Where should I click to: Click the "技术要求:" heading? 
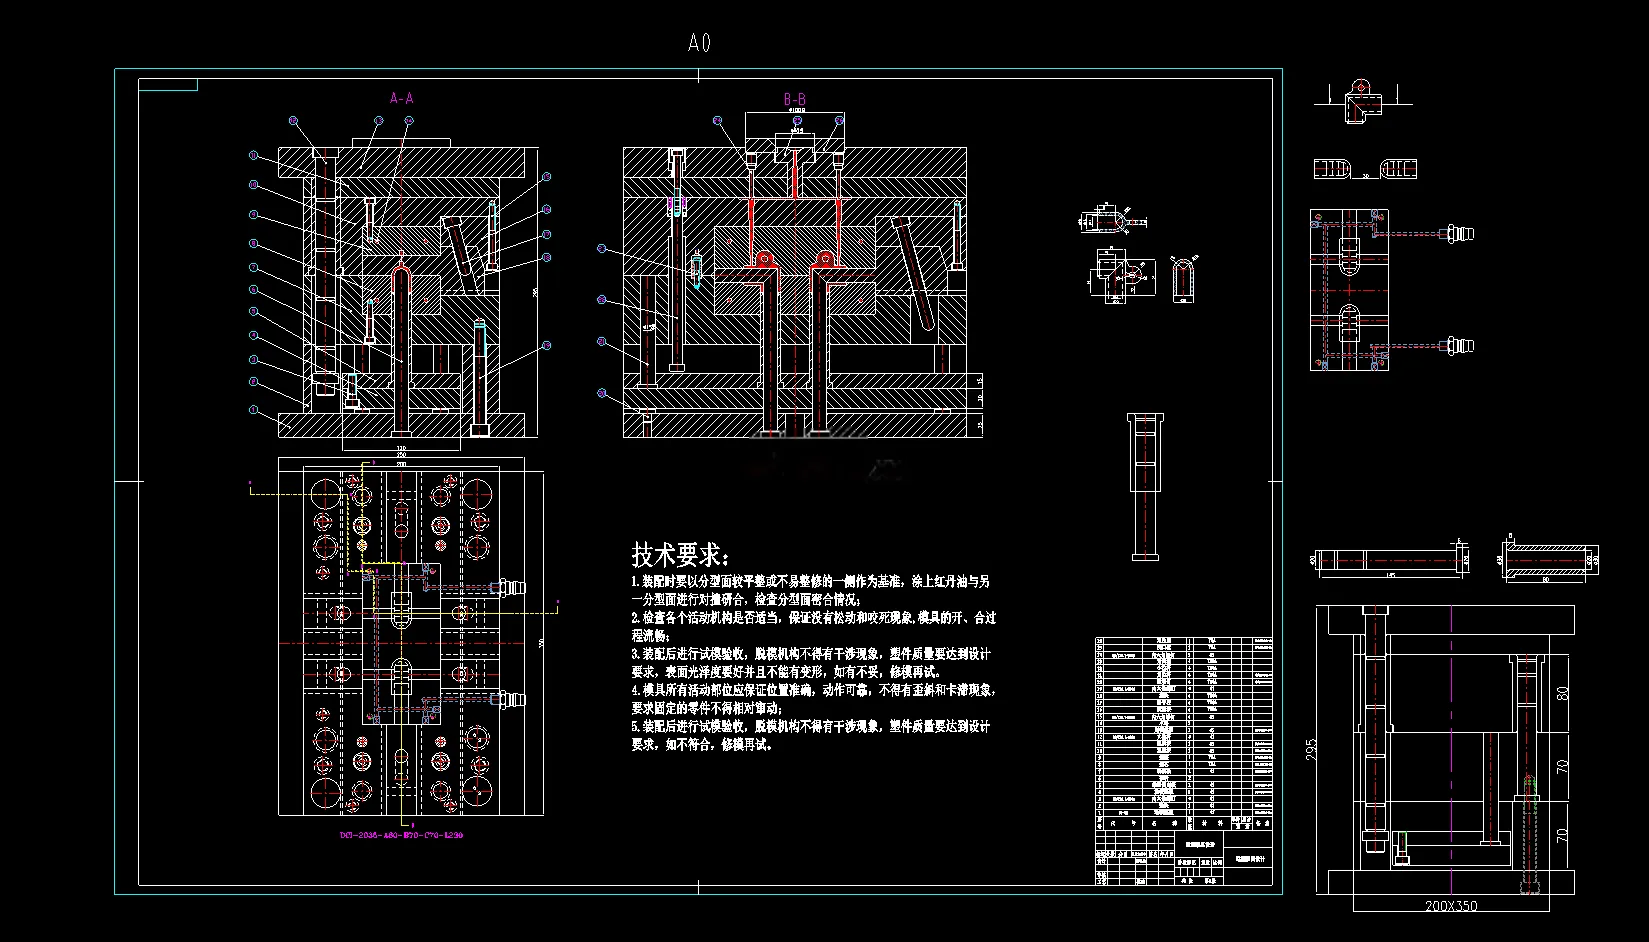pyautogui.click(x=680, y=554)
